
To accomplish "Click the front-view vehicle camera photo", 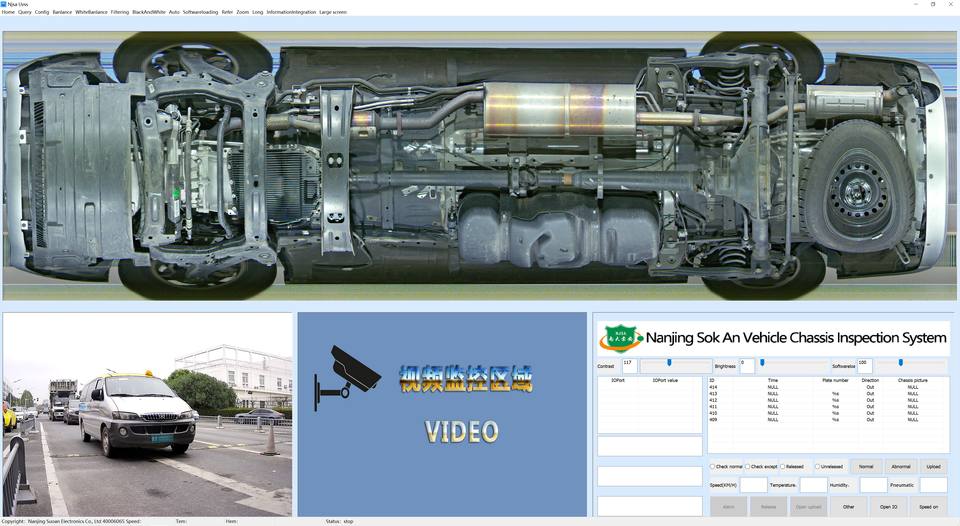I will [148, 415].
